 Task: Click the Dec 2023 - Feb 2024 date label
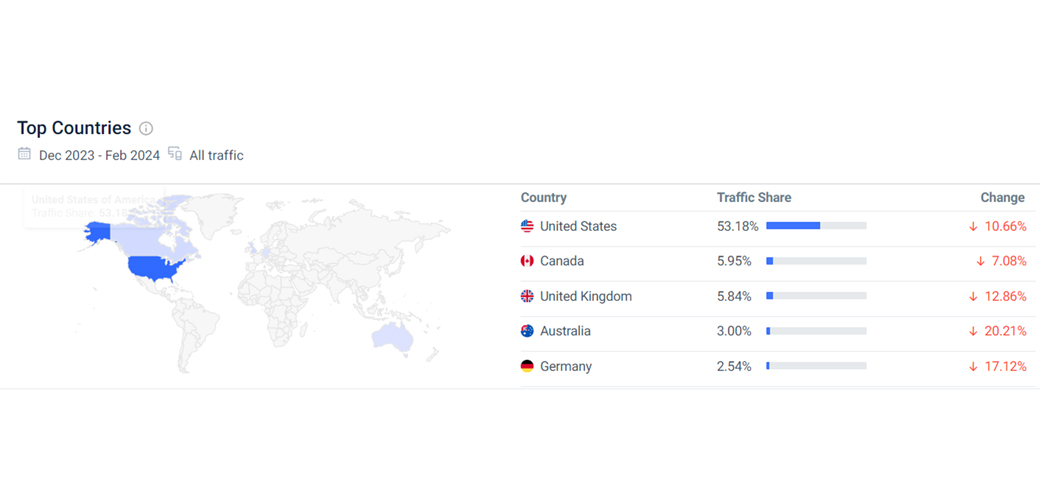point(99,156)
